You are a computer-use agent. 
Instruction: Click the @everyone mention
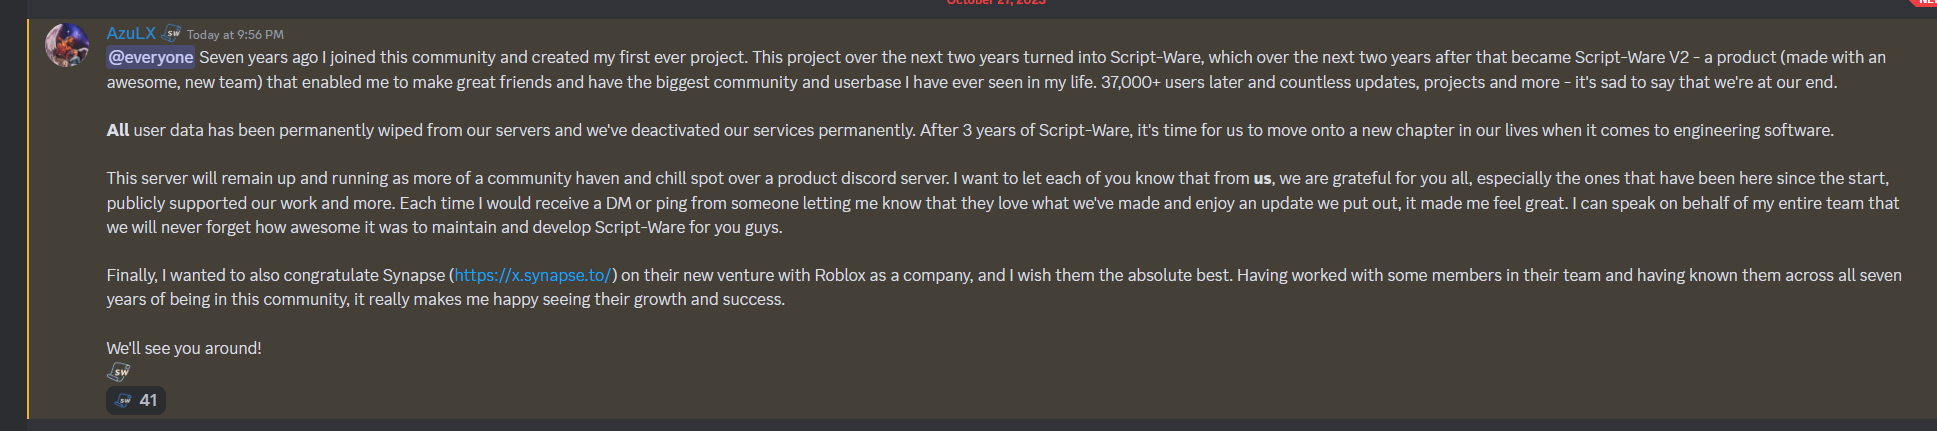151,57
